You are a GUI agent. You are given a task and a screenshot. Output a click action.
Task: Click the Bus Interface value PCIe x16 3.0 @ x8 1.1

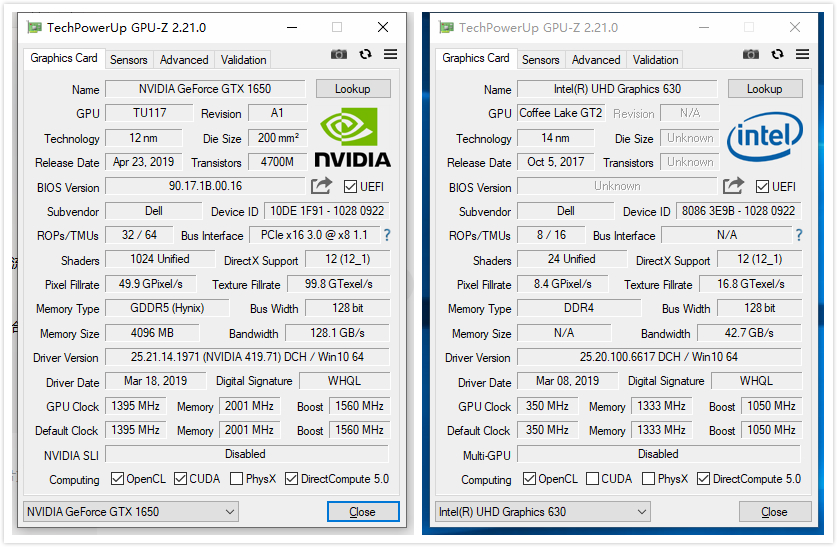click(x=314, y=235)
